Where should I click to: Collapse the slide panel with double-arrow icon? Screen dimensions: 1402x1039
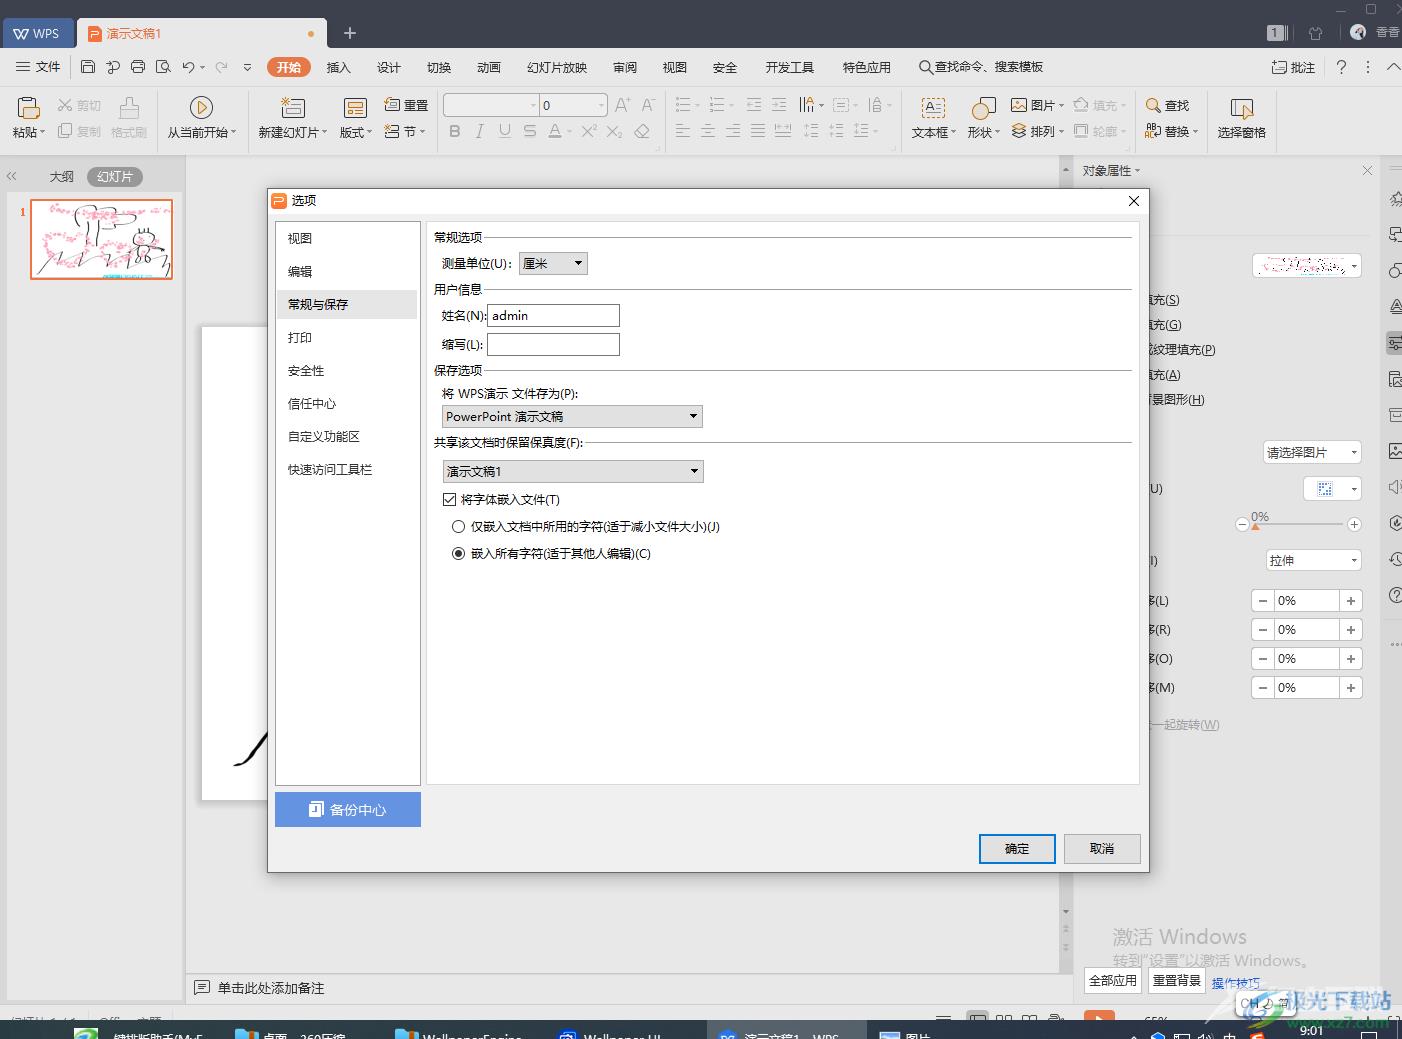tap(12, 176)
